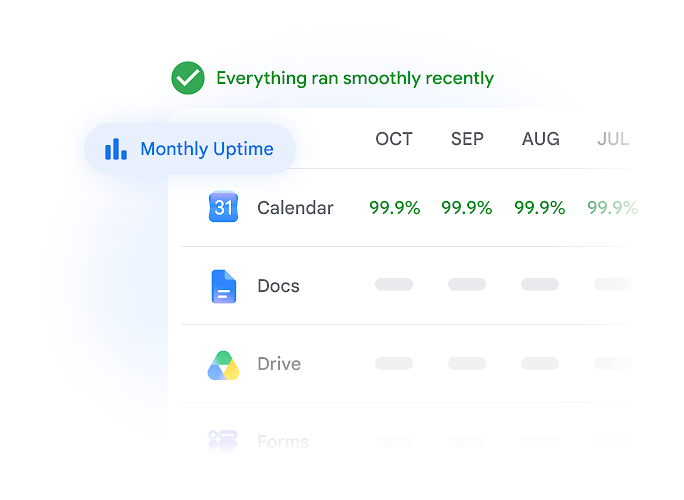The width and height of the screenshot is (684, 500).
Task: Select the Google Docs icon
Action: [224, 286]
